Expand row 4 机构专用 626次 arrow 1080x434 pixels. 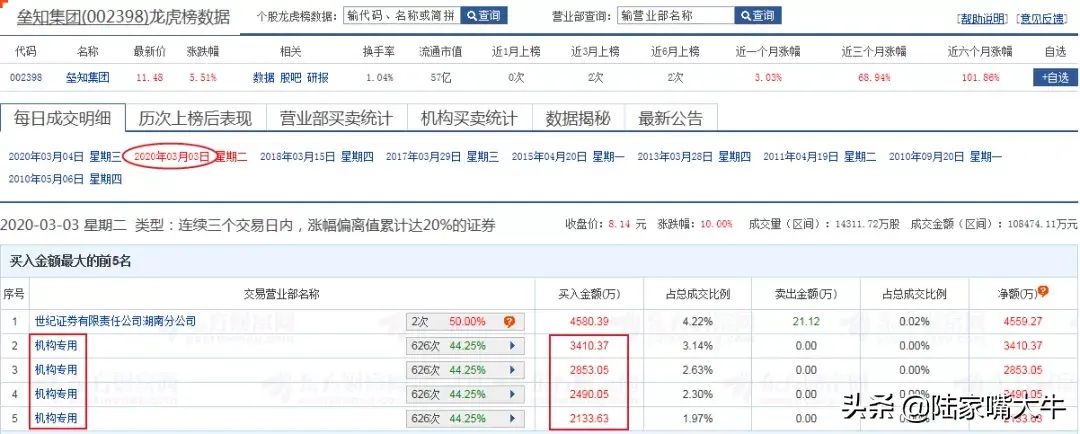pos(513,393)
